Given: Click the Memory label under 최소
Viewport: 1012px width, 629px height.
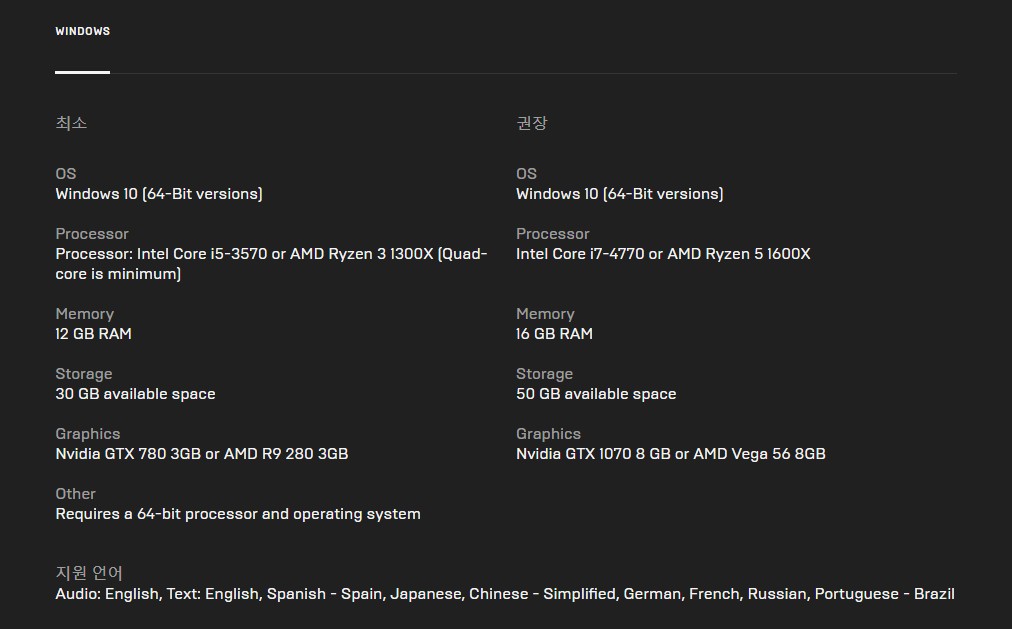Looking at the screenshot, I should point(85,314).
